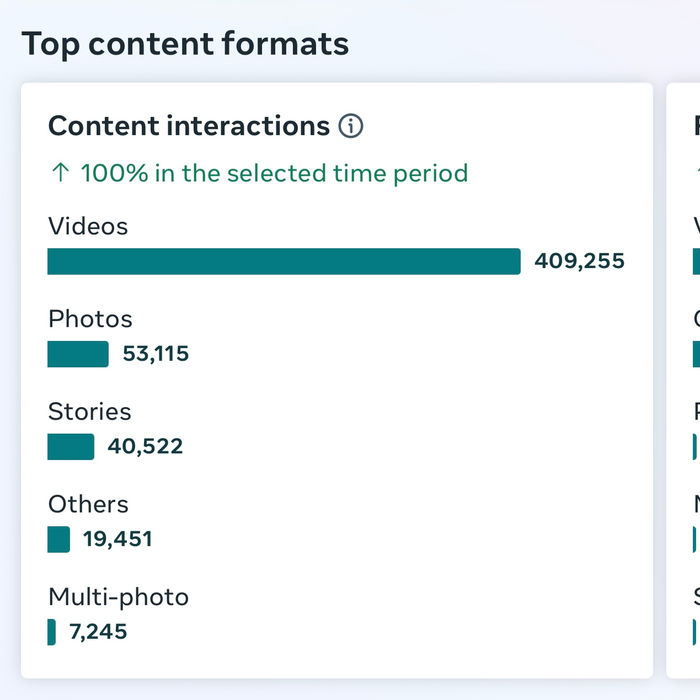The image size is (700, 700).
Task: Click the Content interactions heading
Action: [189, 126]
